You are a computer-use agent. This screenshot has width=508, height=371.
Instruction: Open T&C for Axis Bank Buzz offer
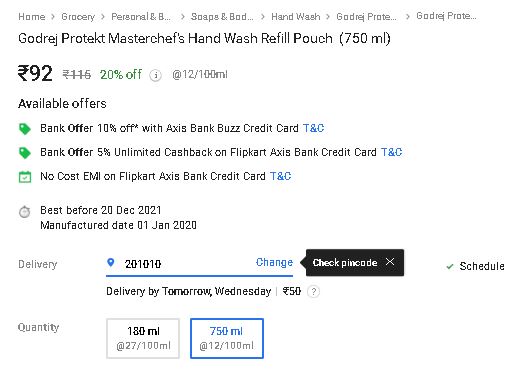coord(313,128)
